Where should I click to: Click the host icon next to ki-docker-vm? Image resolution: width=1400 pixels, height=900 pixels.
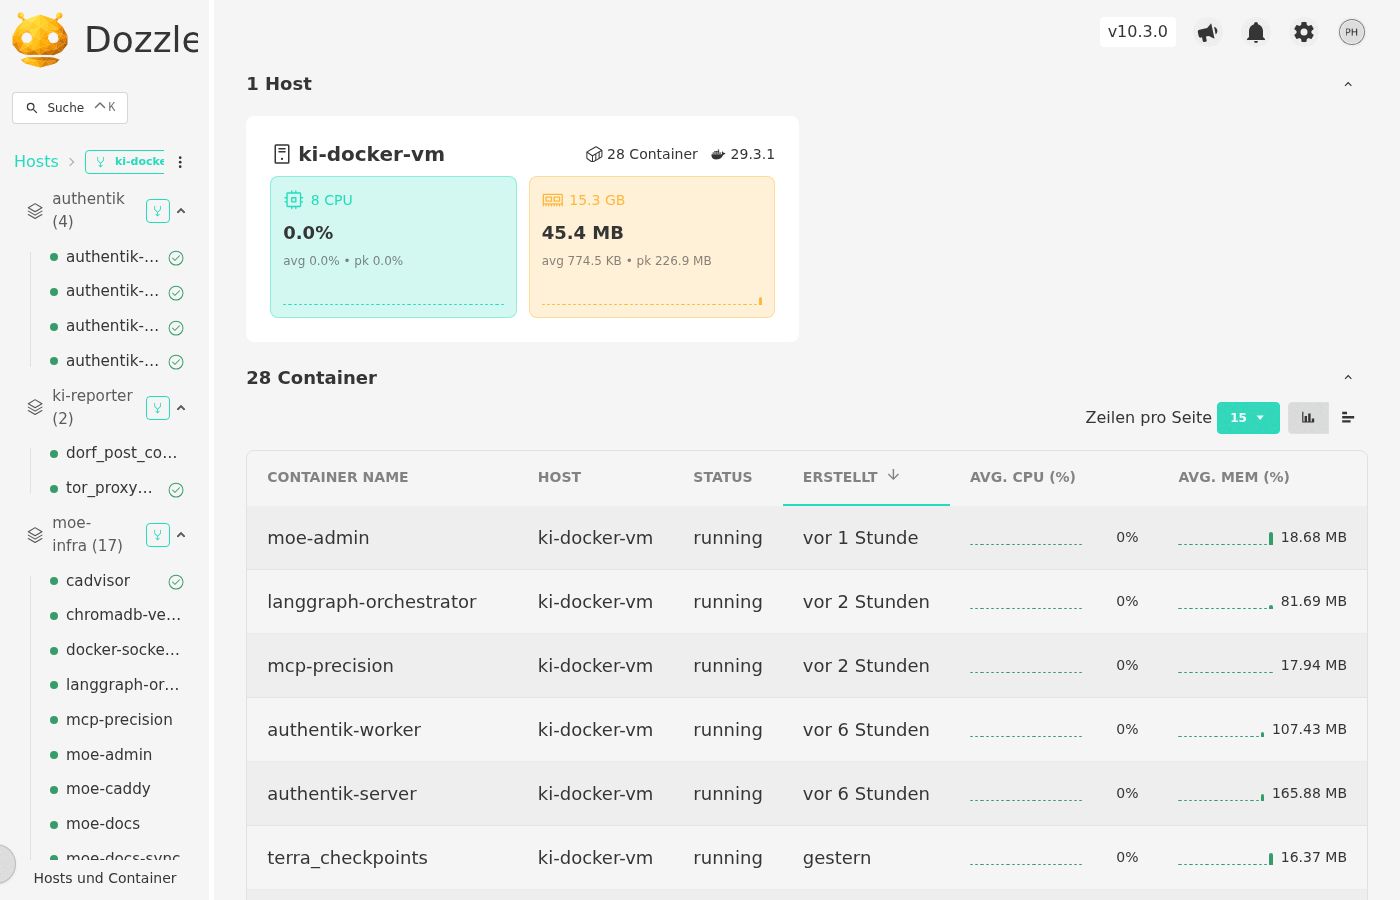282,153
